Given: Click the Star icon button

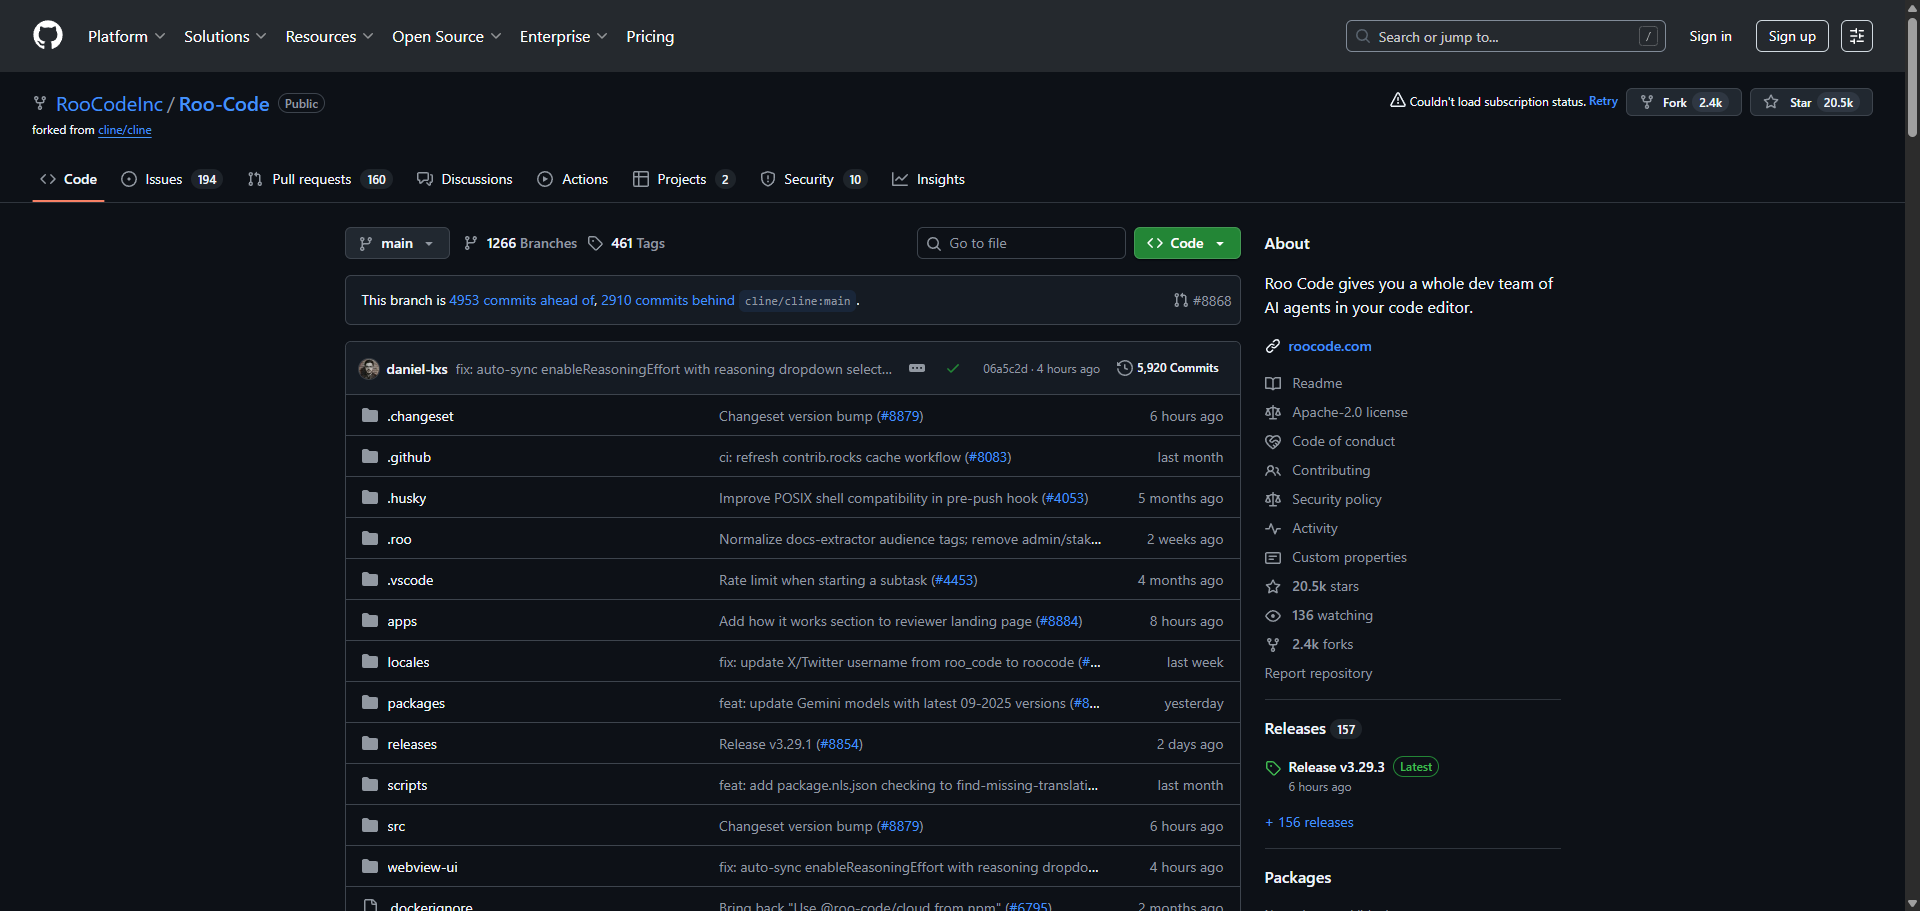Looking at the screenshot, I should click(x=1771, y=102).
